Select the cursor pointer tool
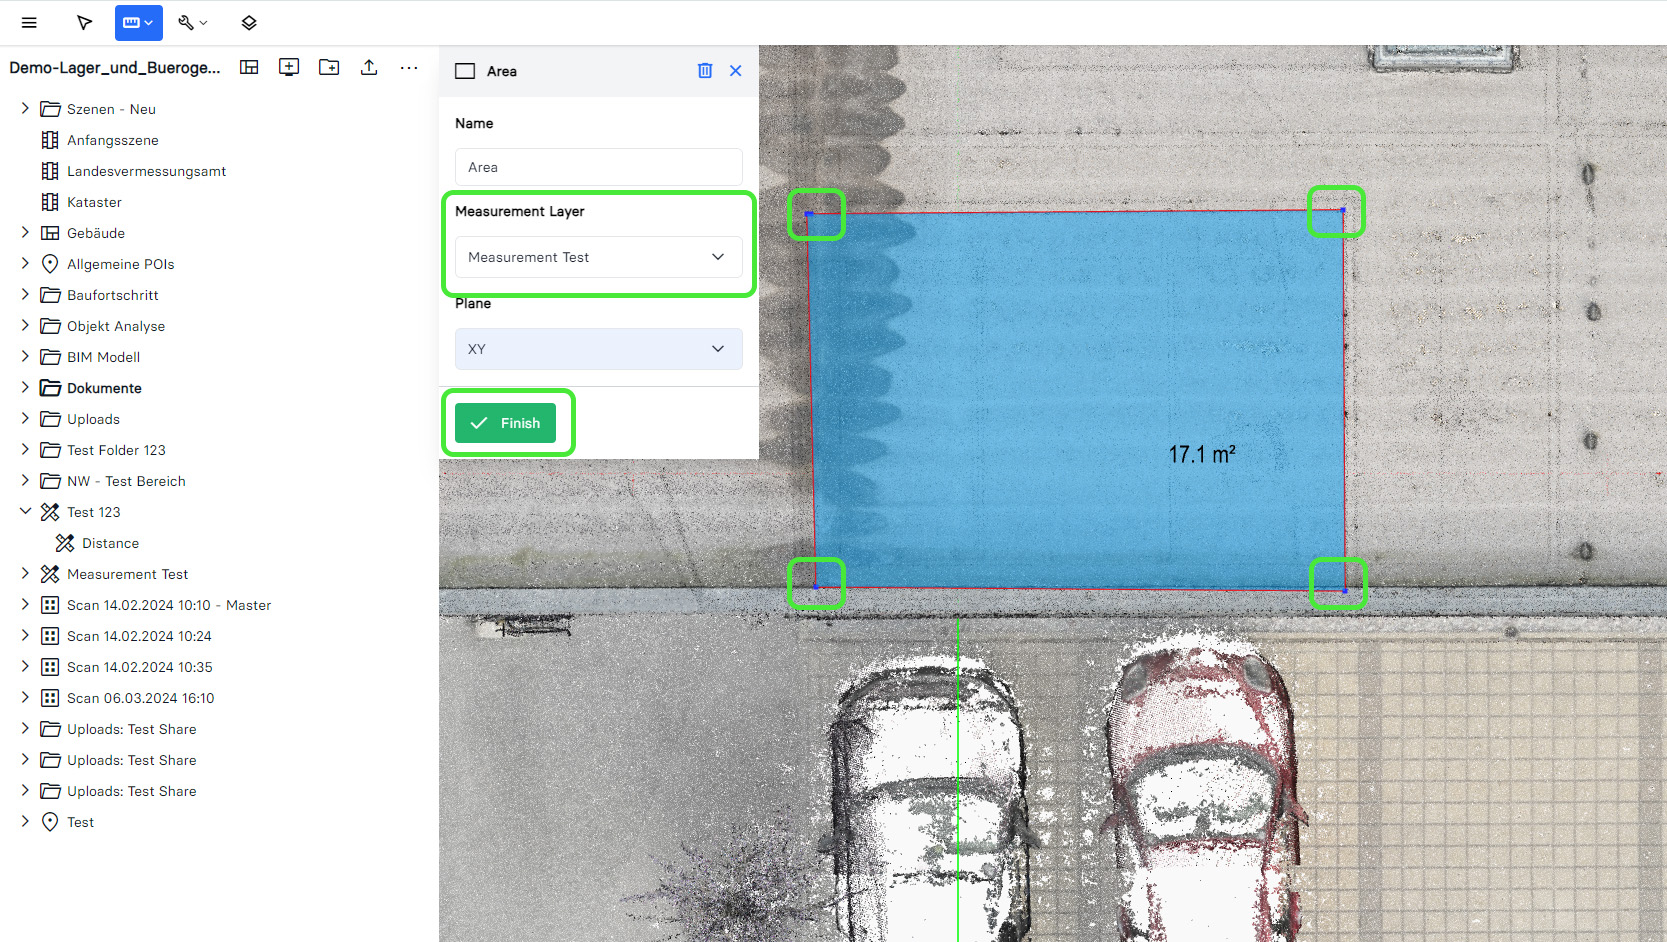Screen dimensions: 1667x942 pyautogui.click(x=85, y=23)
